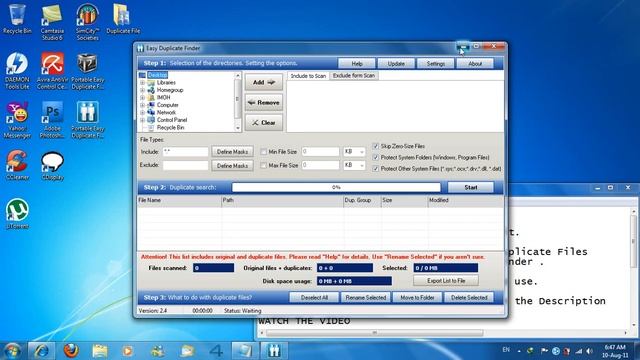This screenshot has width=640, height=360.
Task: Expand Computer tree node
Action: pos(142,105)
